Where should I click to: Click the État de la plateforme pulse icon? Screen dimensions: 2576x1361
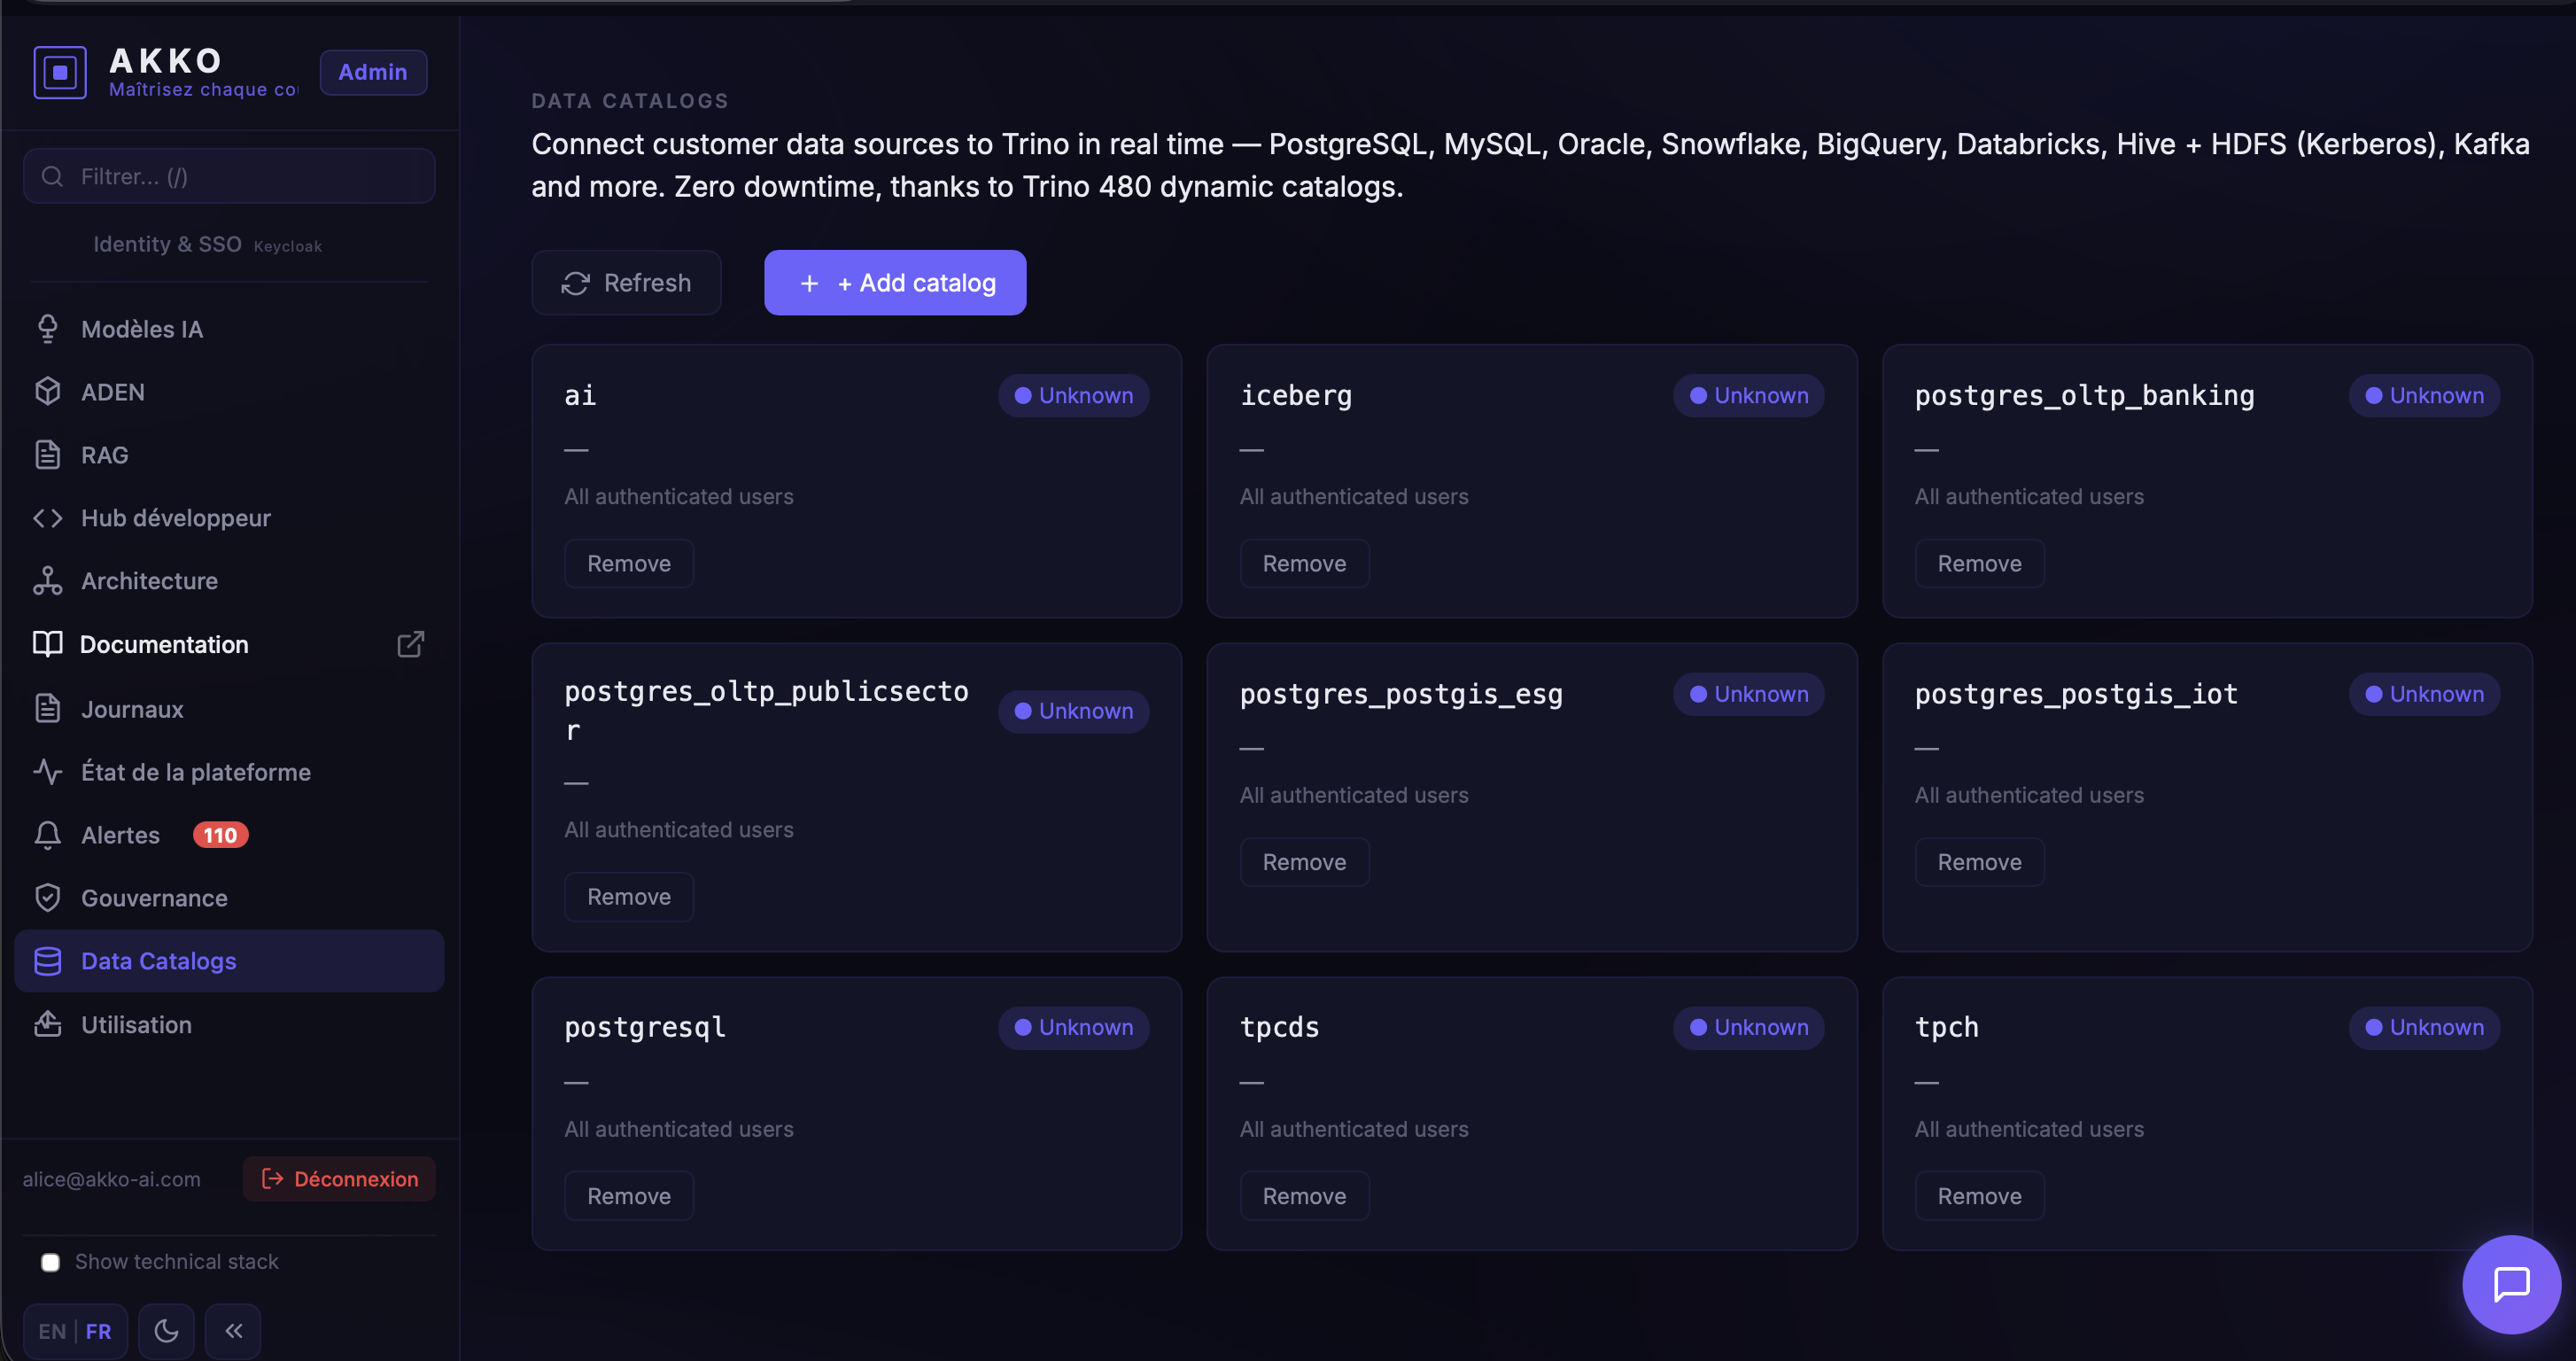click(47, 772)
